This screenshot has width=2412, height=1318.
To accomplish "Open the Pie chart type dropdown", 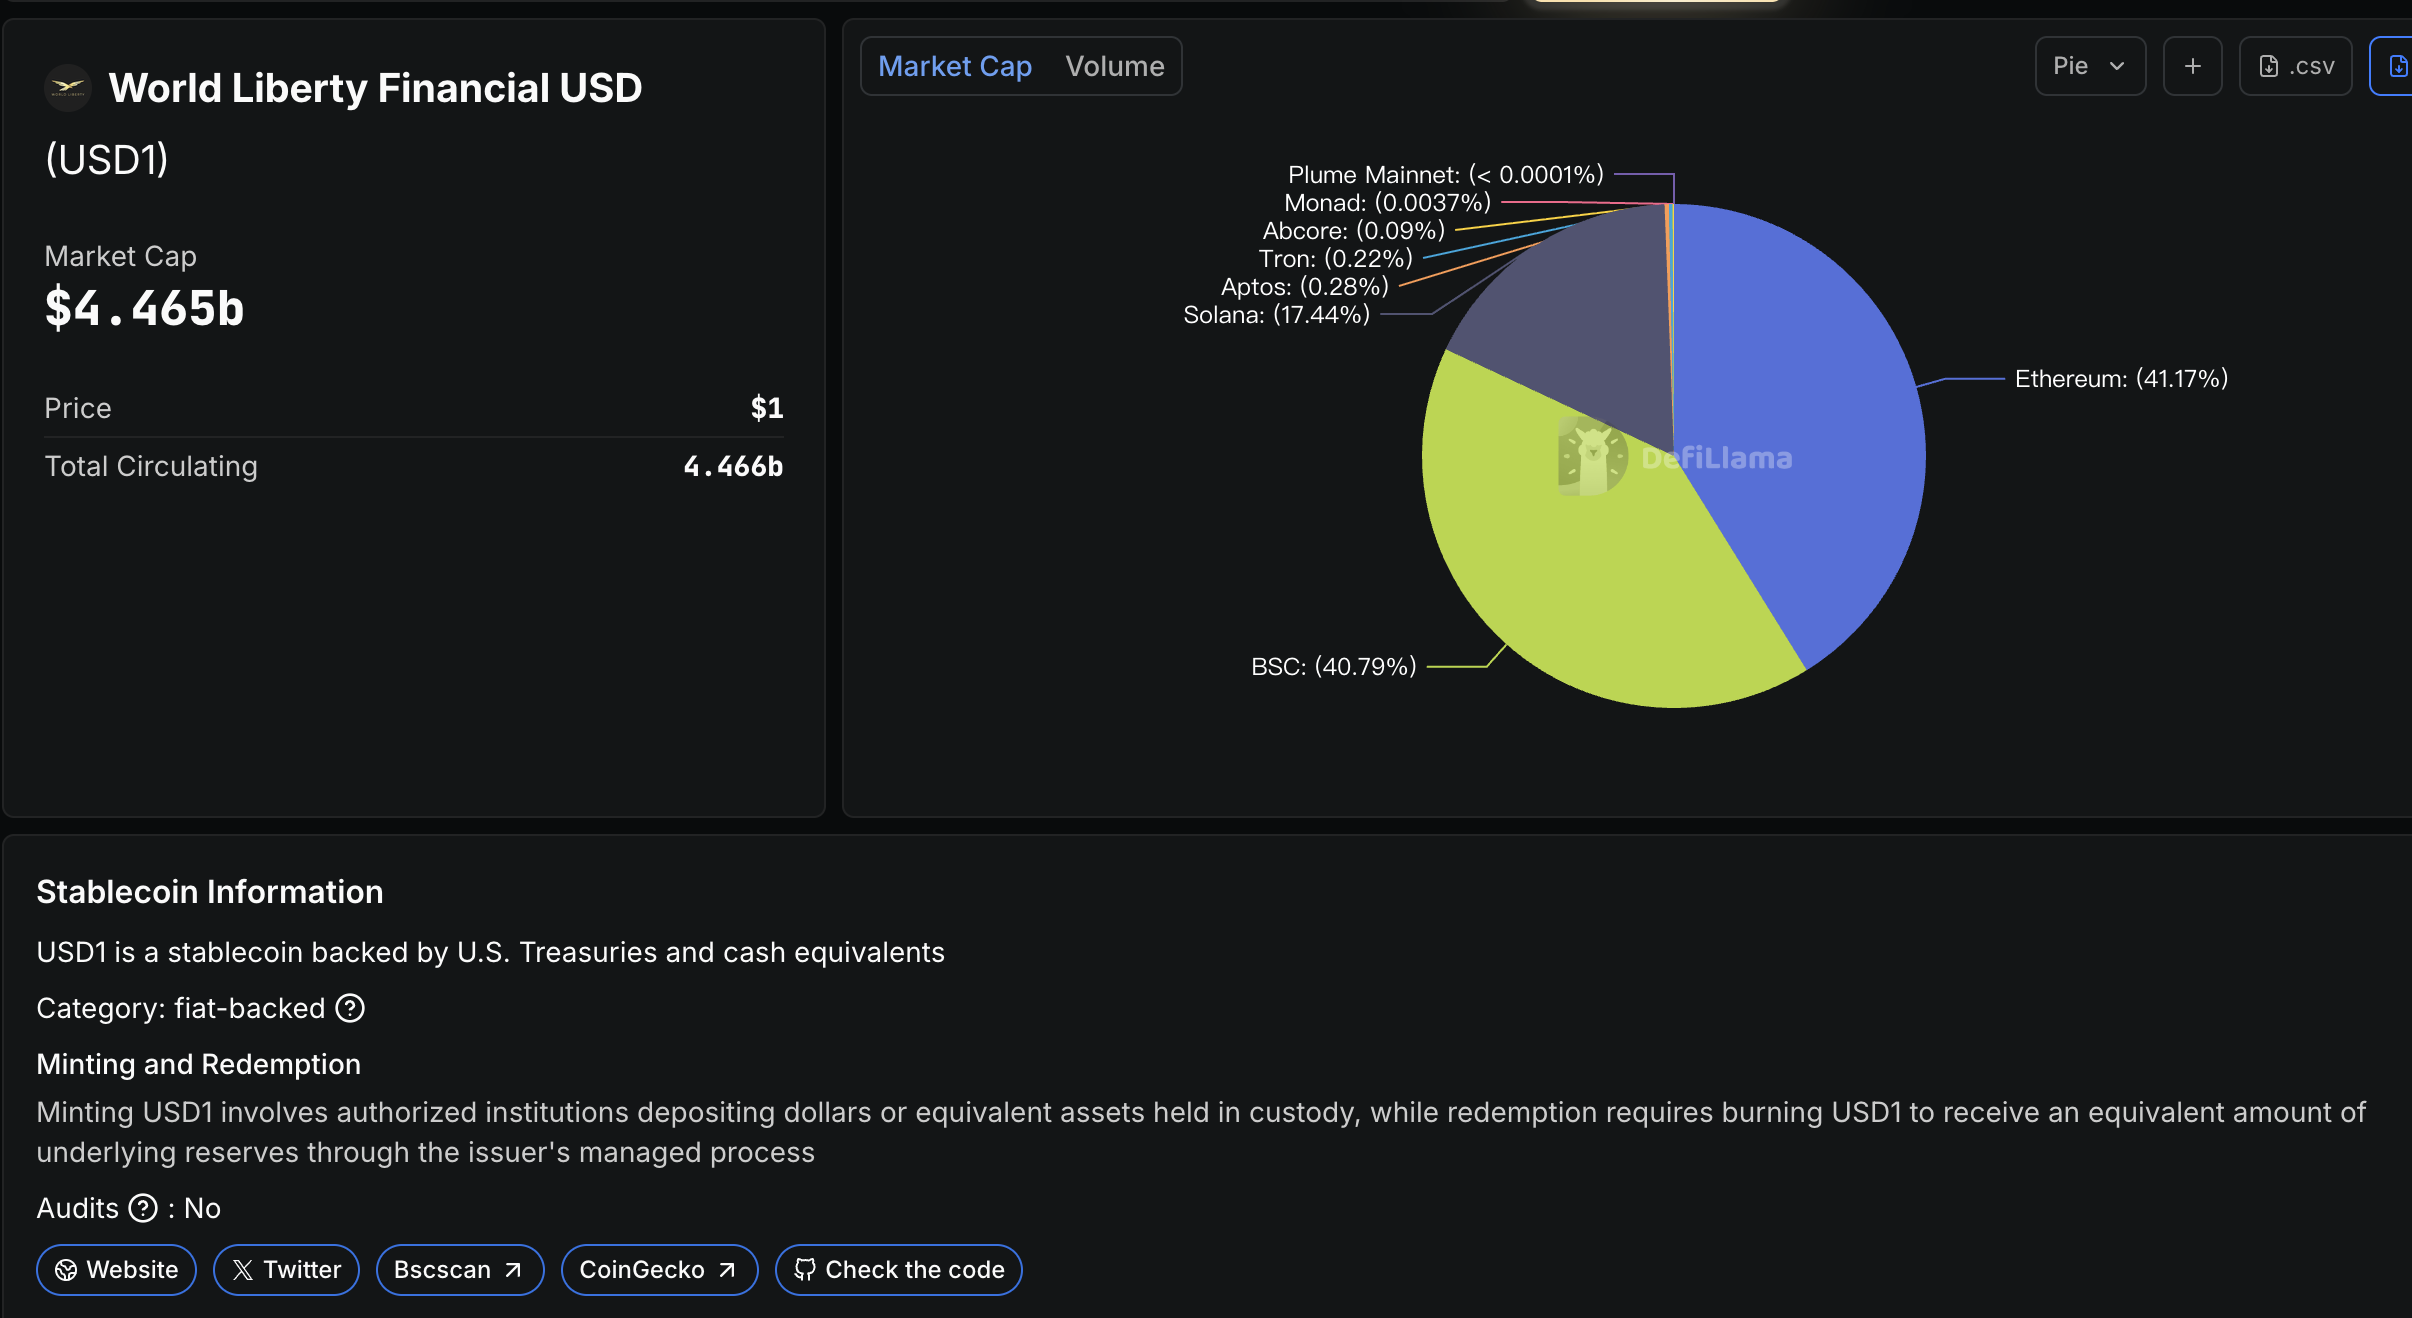I will click(2090, 66).
